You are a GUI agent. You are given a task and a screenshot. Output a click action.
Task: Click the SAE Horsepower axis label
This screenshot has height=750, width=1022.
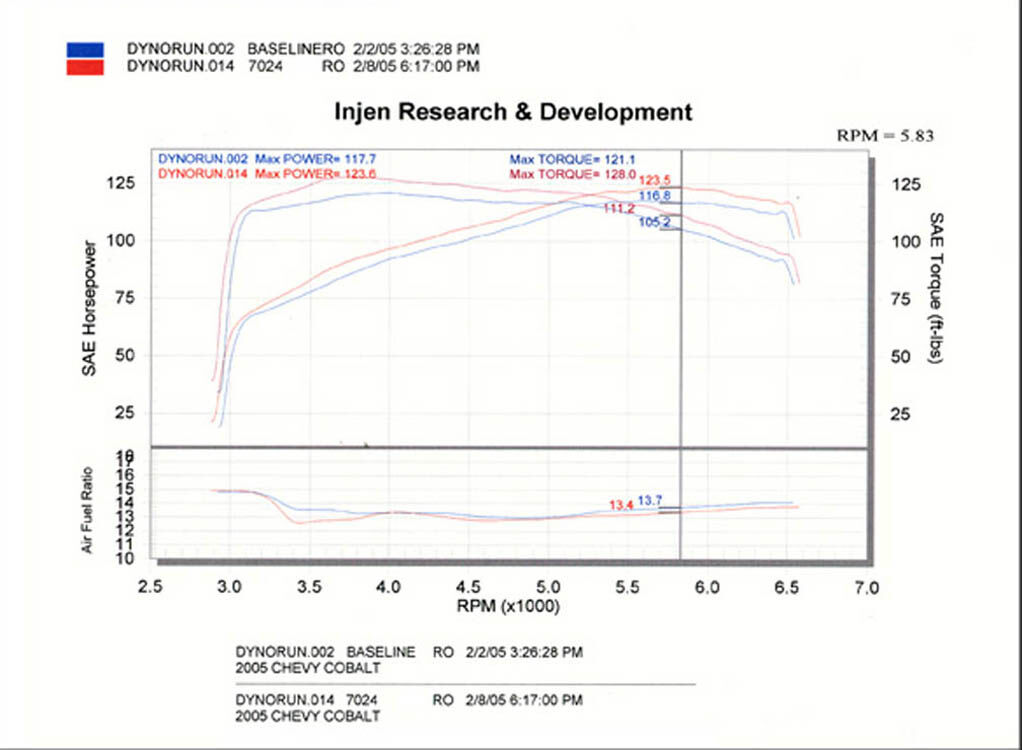89,308
